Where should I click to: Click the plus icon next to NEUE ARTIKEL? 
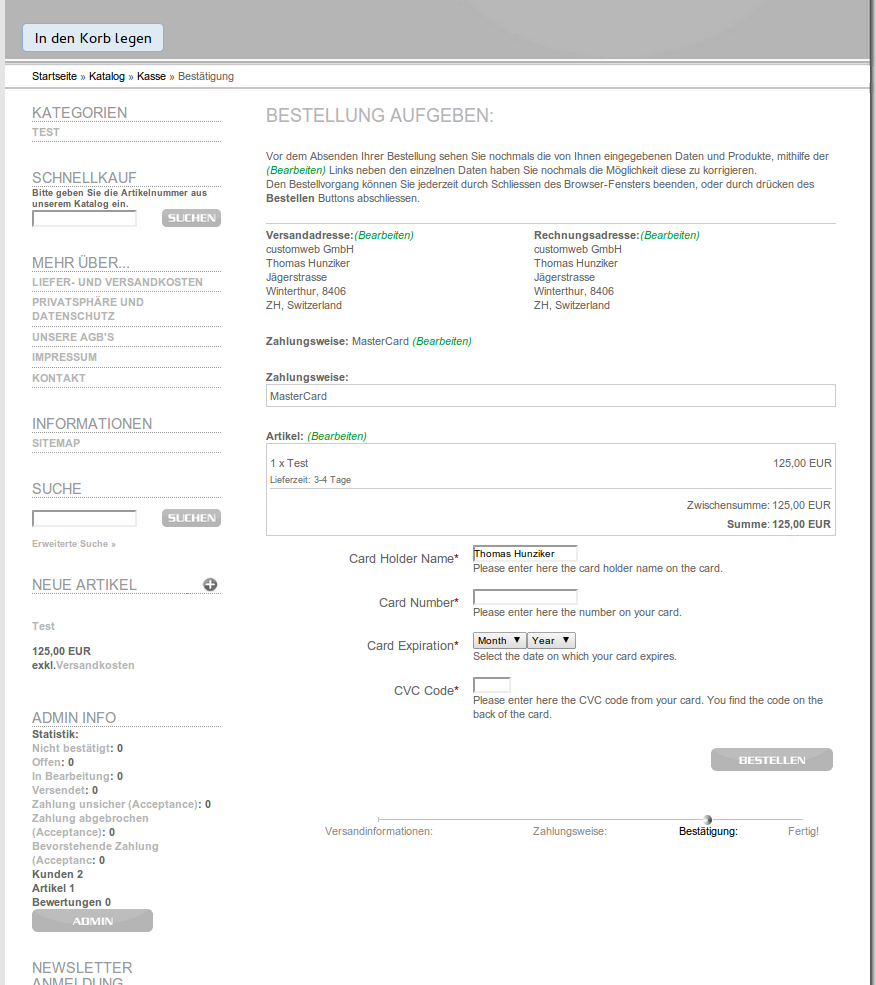[x=209, y=584]
